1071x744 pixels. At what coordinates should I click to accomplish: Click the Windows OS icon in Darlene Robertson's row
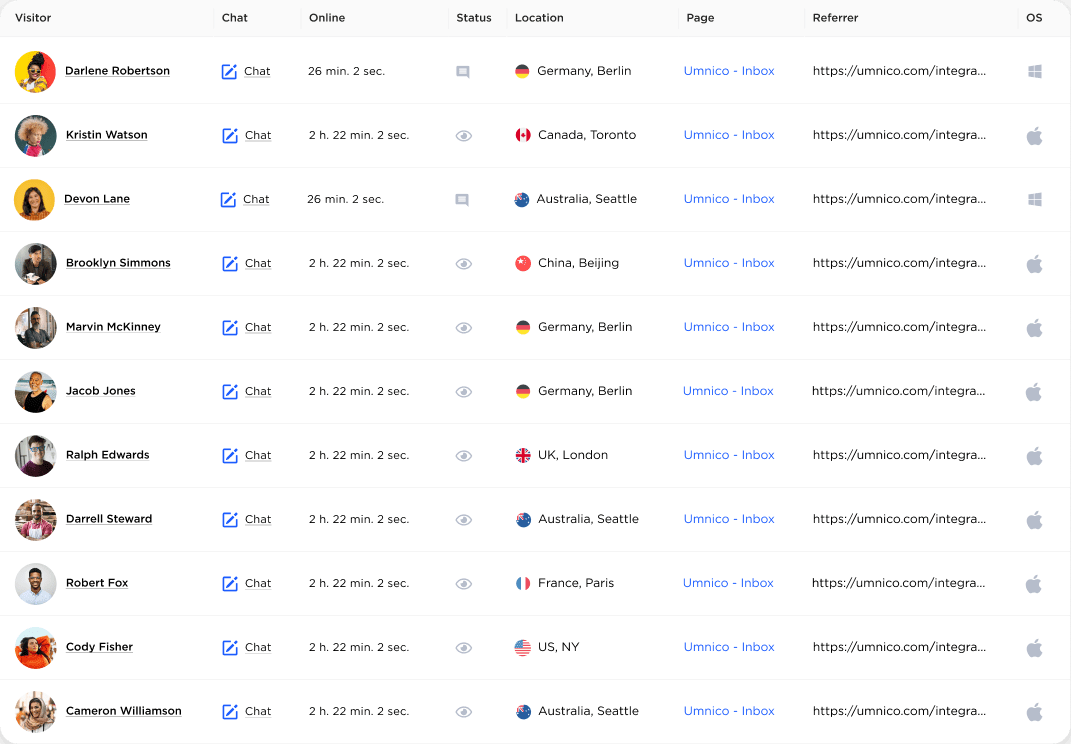tap(1034, 71)
